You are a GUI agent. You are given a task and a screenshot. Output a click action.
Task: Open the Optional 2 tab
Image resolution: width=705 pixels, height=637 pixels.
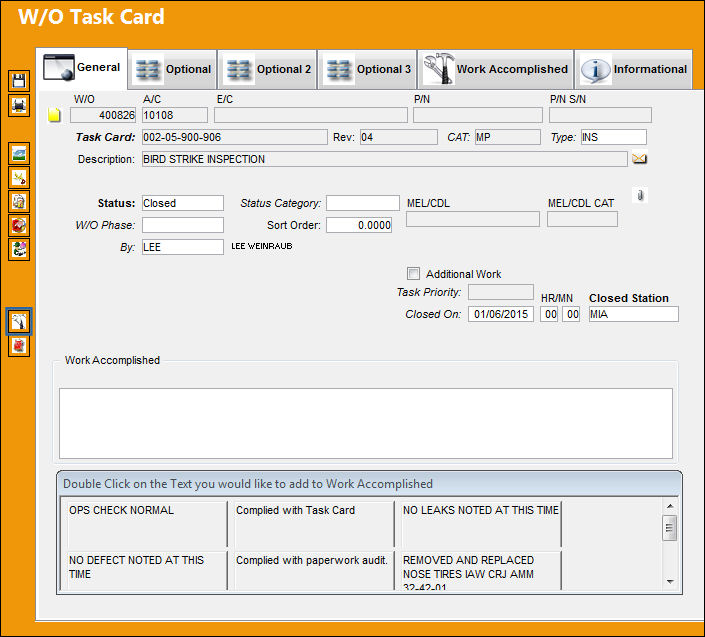click(x=268, y=69)
